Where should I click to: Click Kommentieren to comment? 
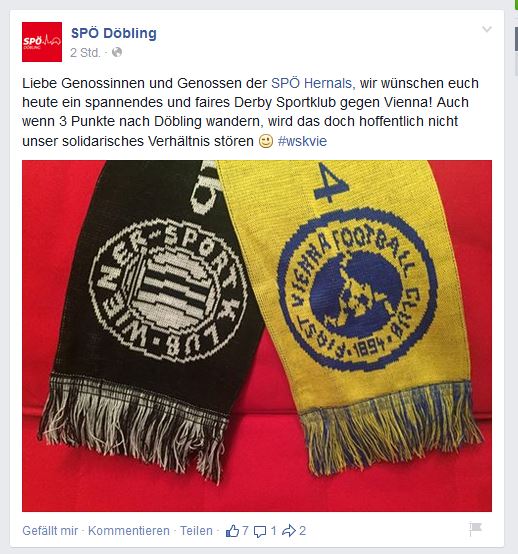(129, 530)
